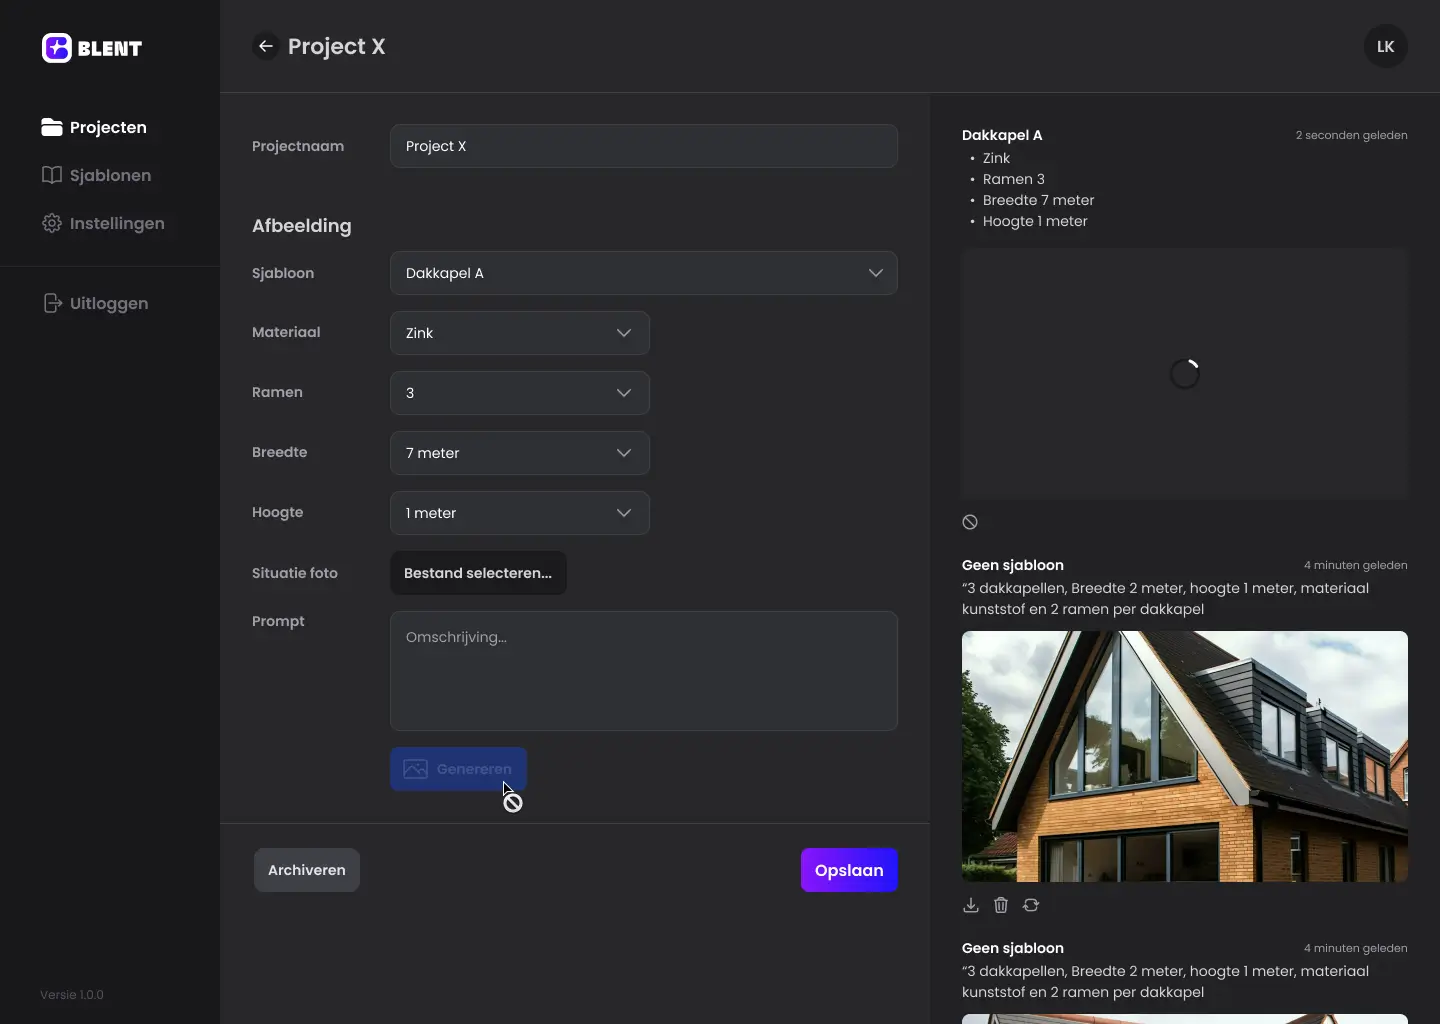Open Sjablonen in the sidebar

coord(97,175)
